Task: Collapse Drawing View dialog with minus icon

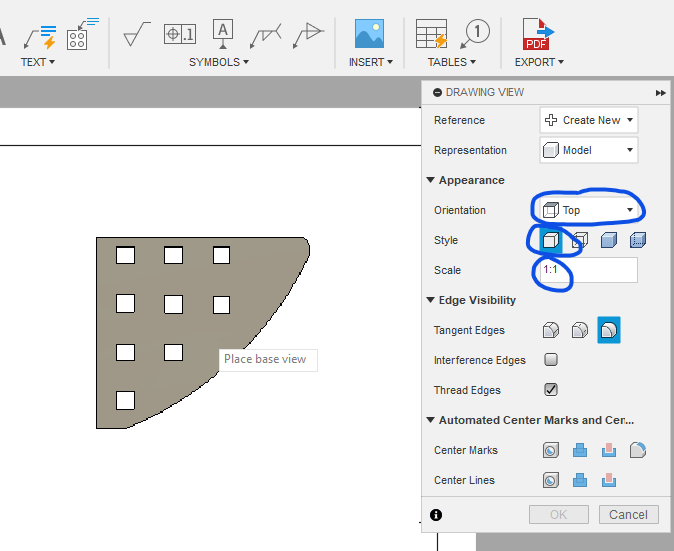Action: pos(437,92)
